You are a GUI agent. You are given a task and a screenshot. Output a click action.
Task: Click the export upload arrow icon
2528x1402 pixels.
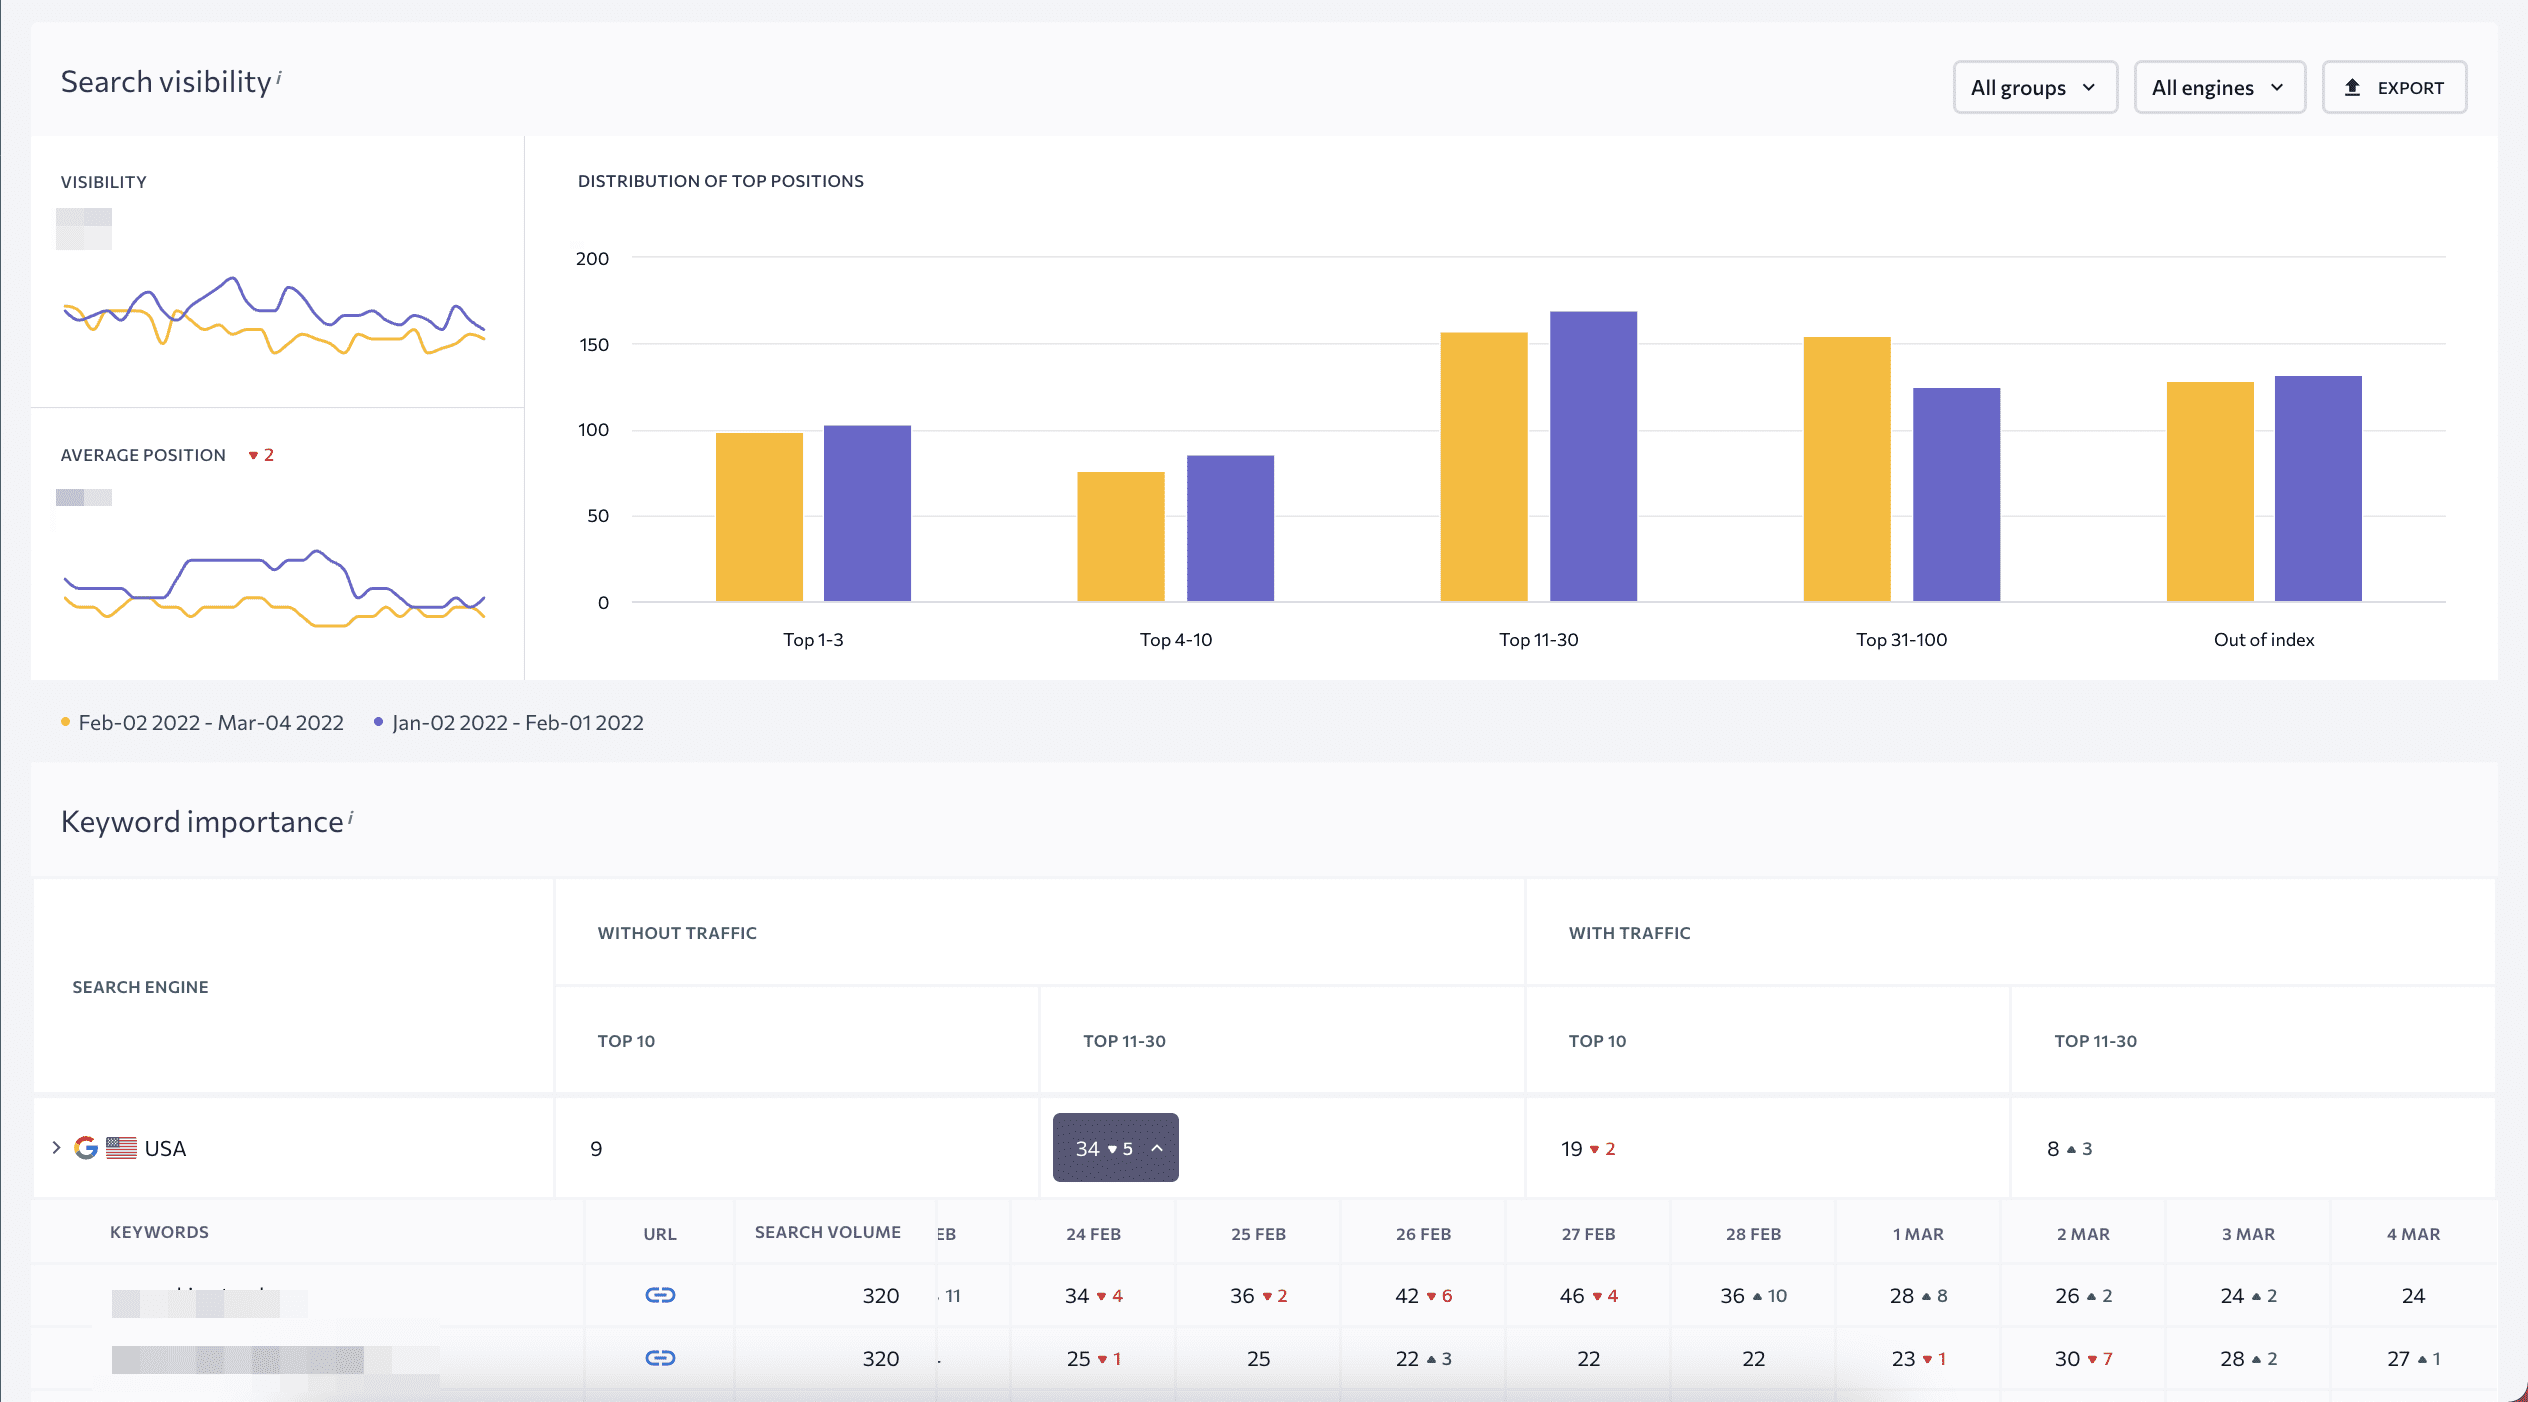(x=2352, y=88)
